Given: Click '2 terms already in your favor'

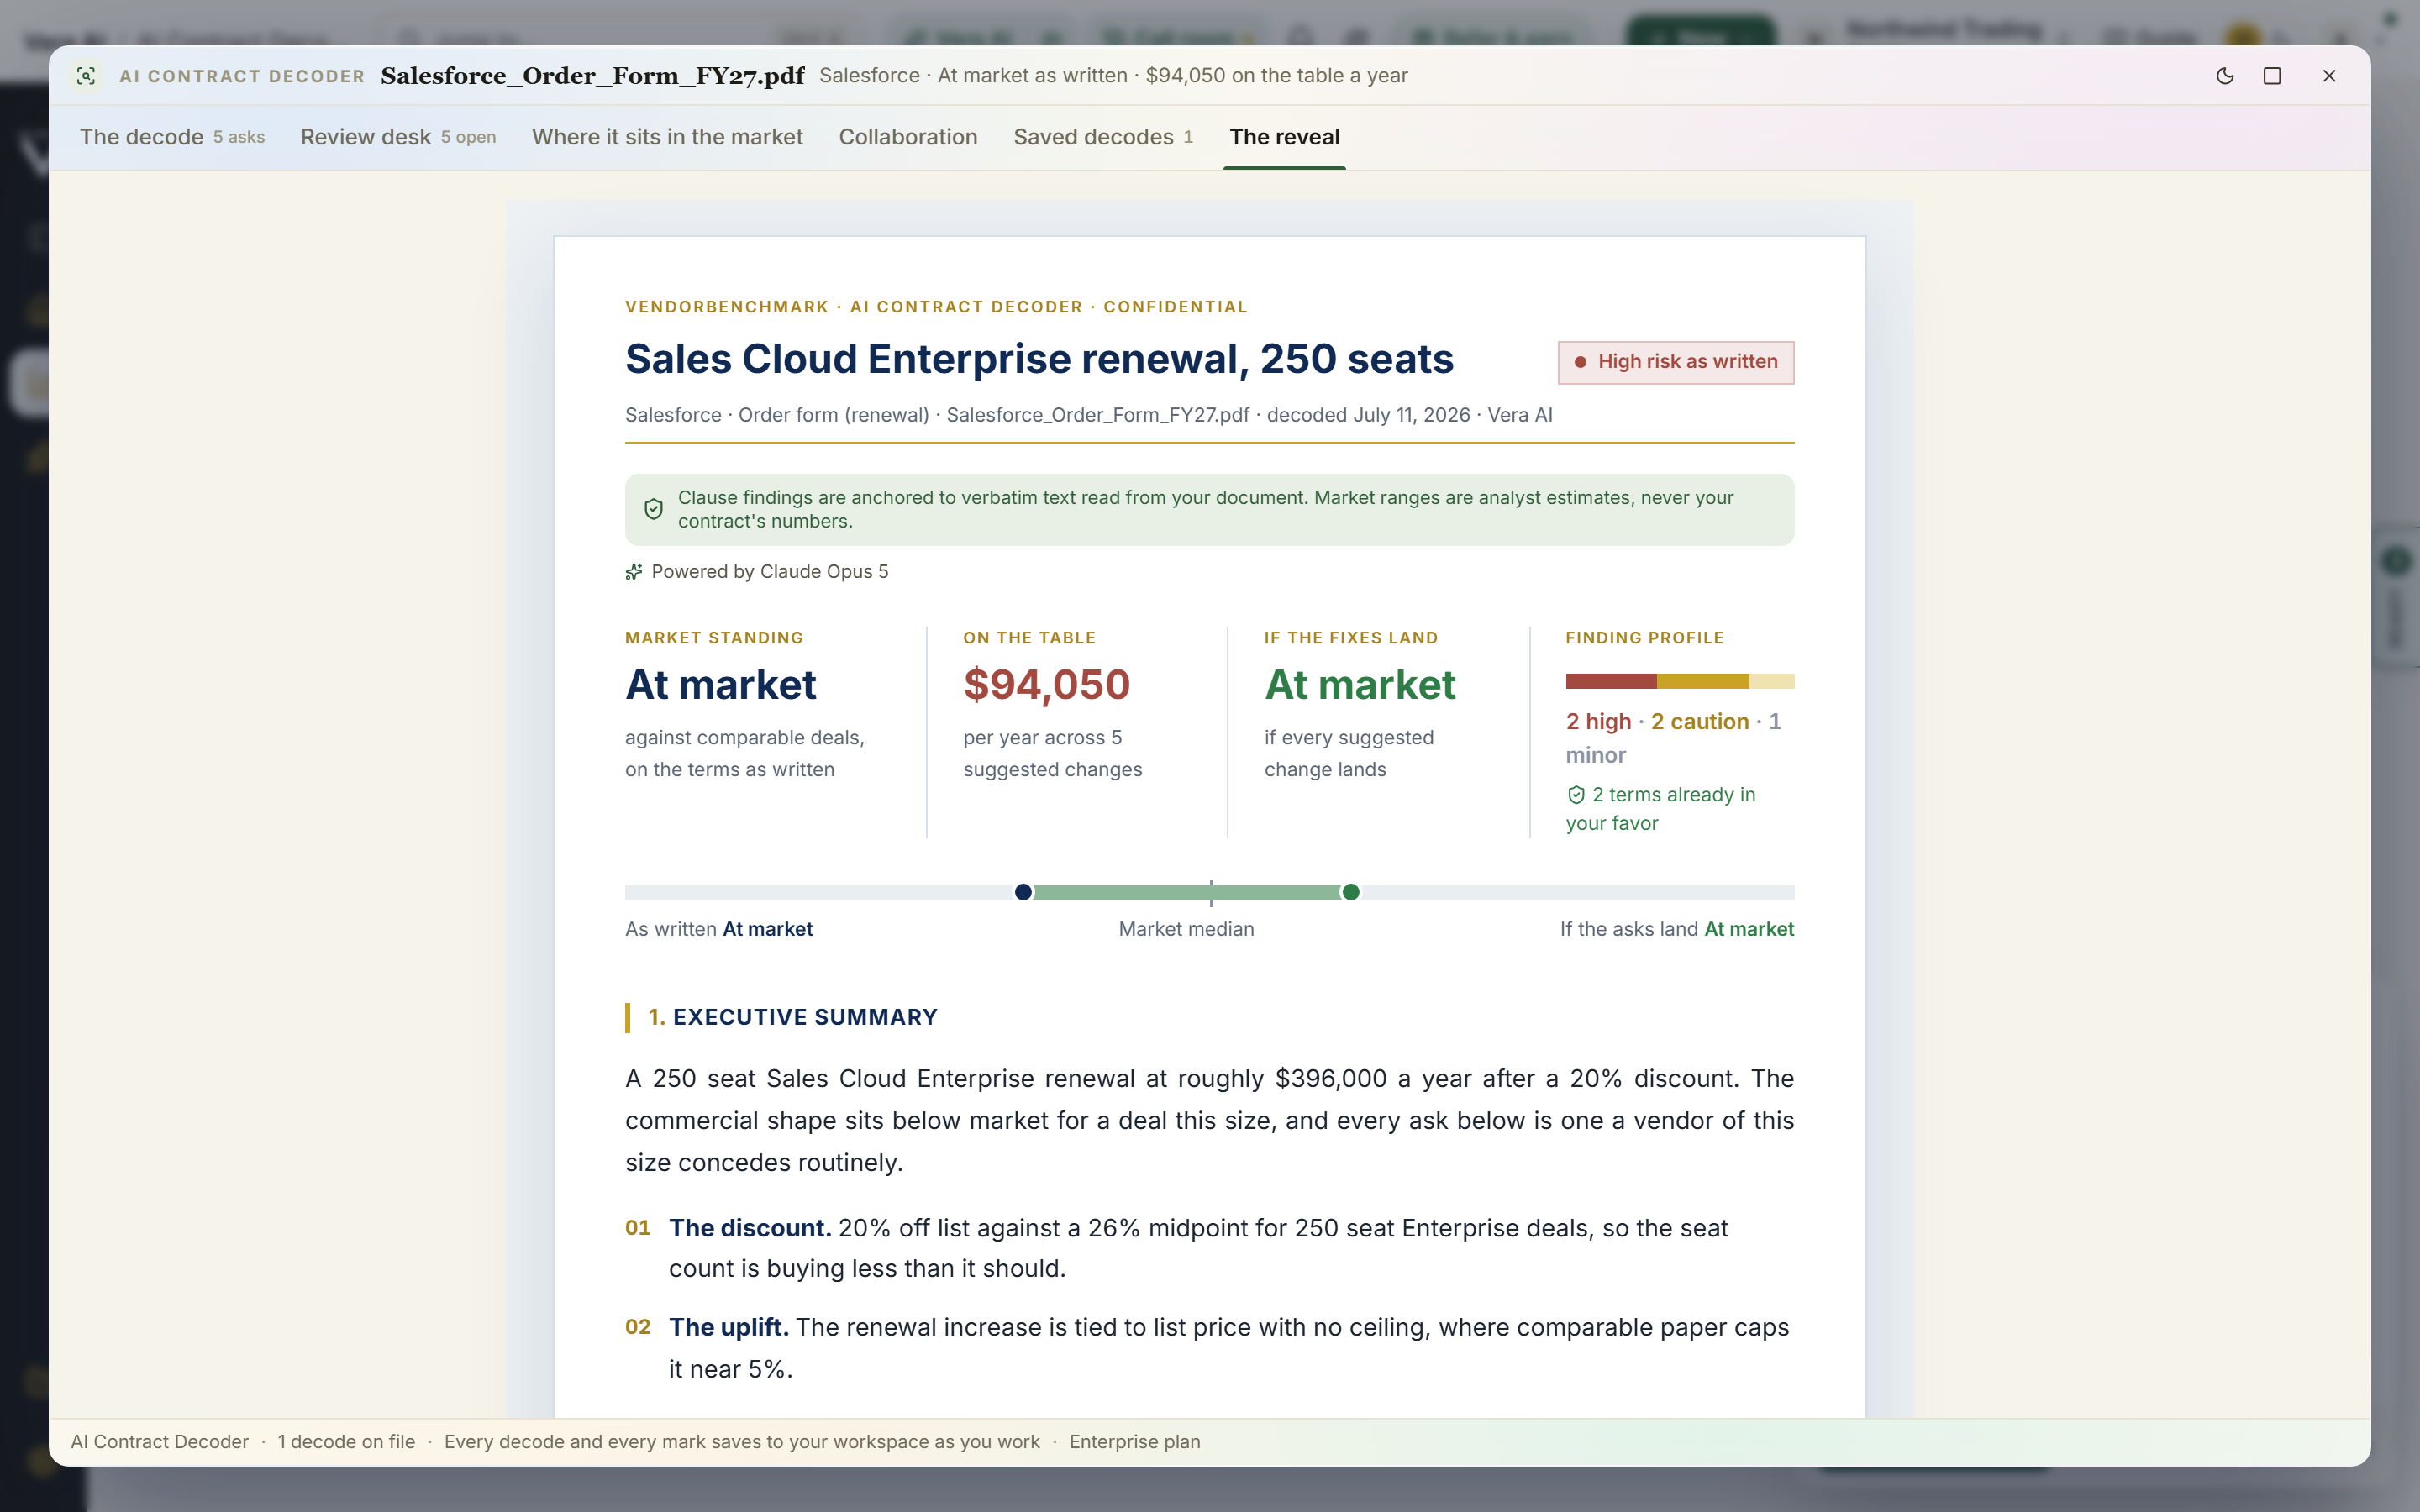Looking at the screenshot, I should pyautogui.click(x=1661, y=809).
